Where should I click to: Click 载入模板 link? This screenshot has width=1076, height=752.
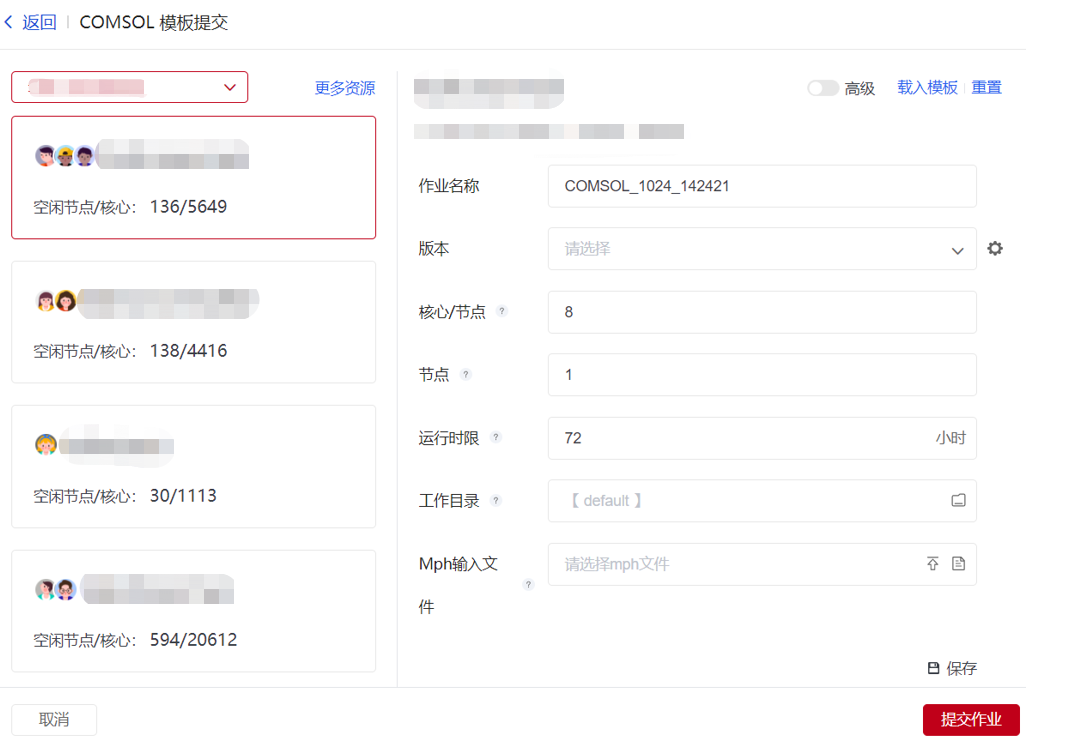coord(927,87)
